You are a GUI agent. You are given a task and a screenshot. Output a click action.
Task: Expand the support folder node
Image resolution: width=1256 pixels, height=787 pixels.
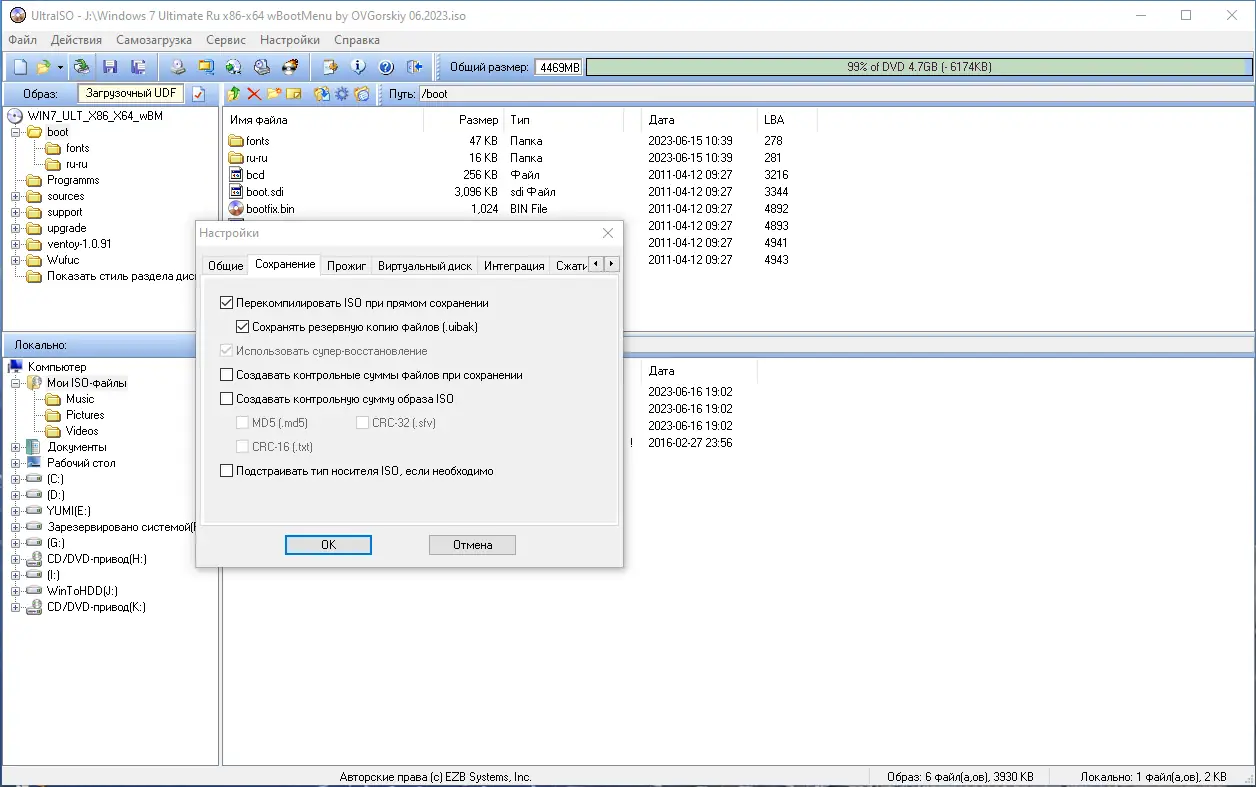coord(16,212)
